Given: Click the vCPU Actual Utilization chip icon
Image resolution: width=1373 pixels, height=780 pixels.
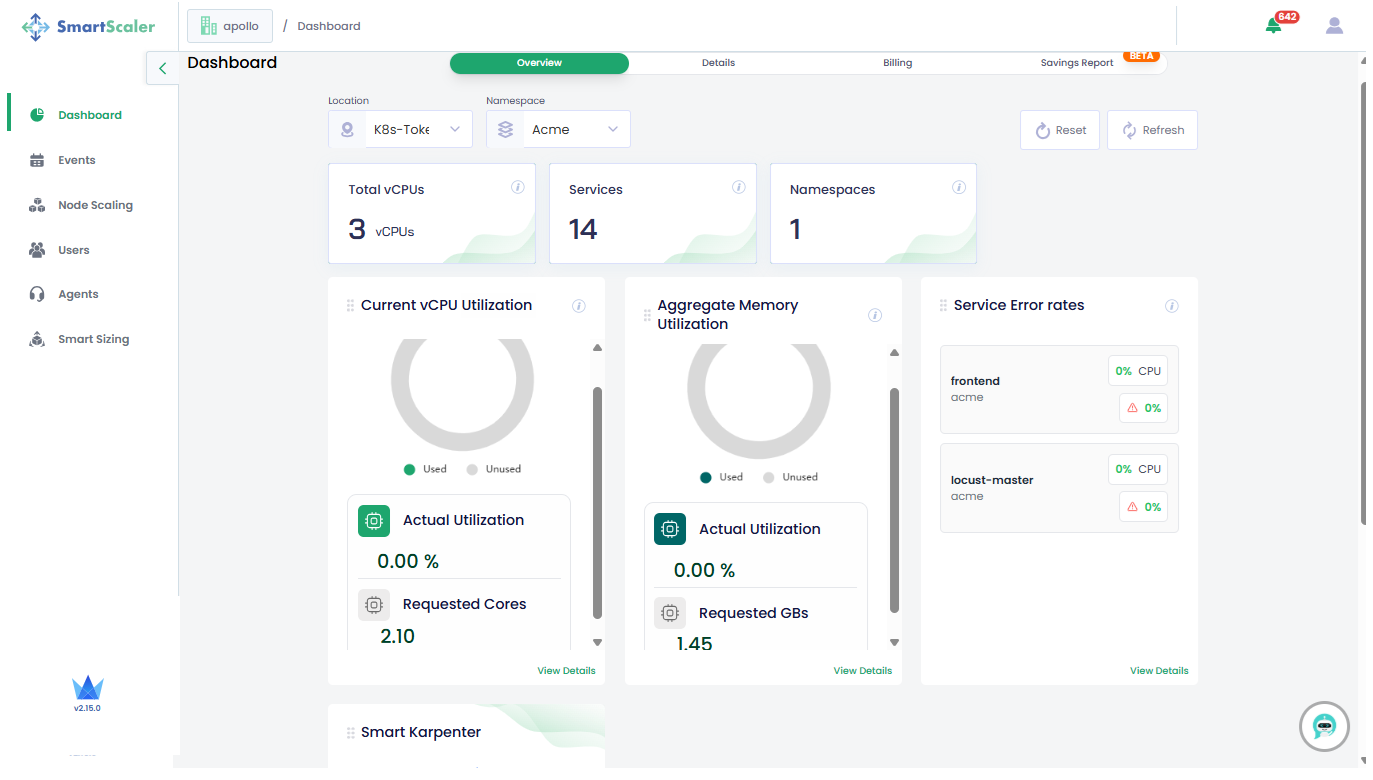Looking at the screenshot, I should point(374,521).
